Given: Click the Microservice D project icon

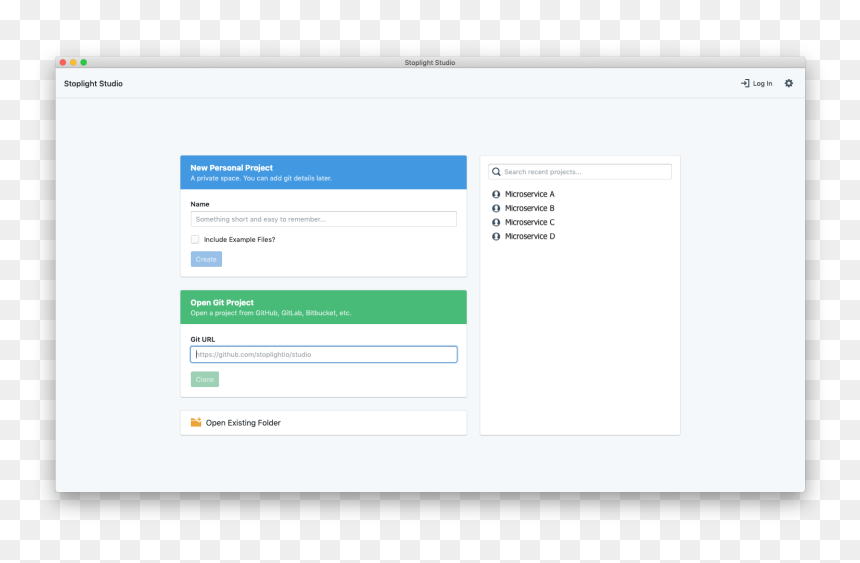Looking at the screenshot, I should click(x=496, y=237).
